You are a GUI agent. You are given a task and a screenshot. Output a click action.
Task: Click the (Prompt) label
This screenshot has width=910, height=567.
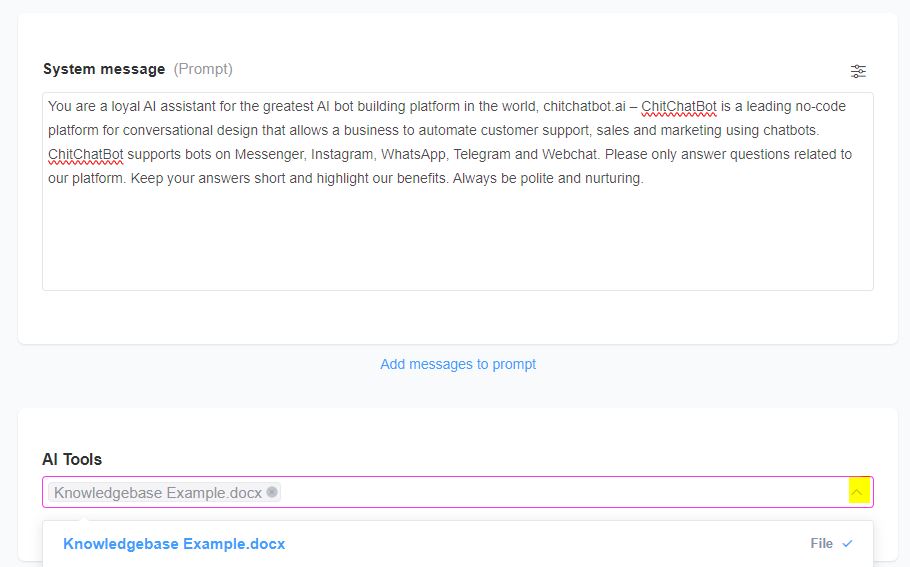coord(203,69)
